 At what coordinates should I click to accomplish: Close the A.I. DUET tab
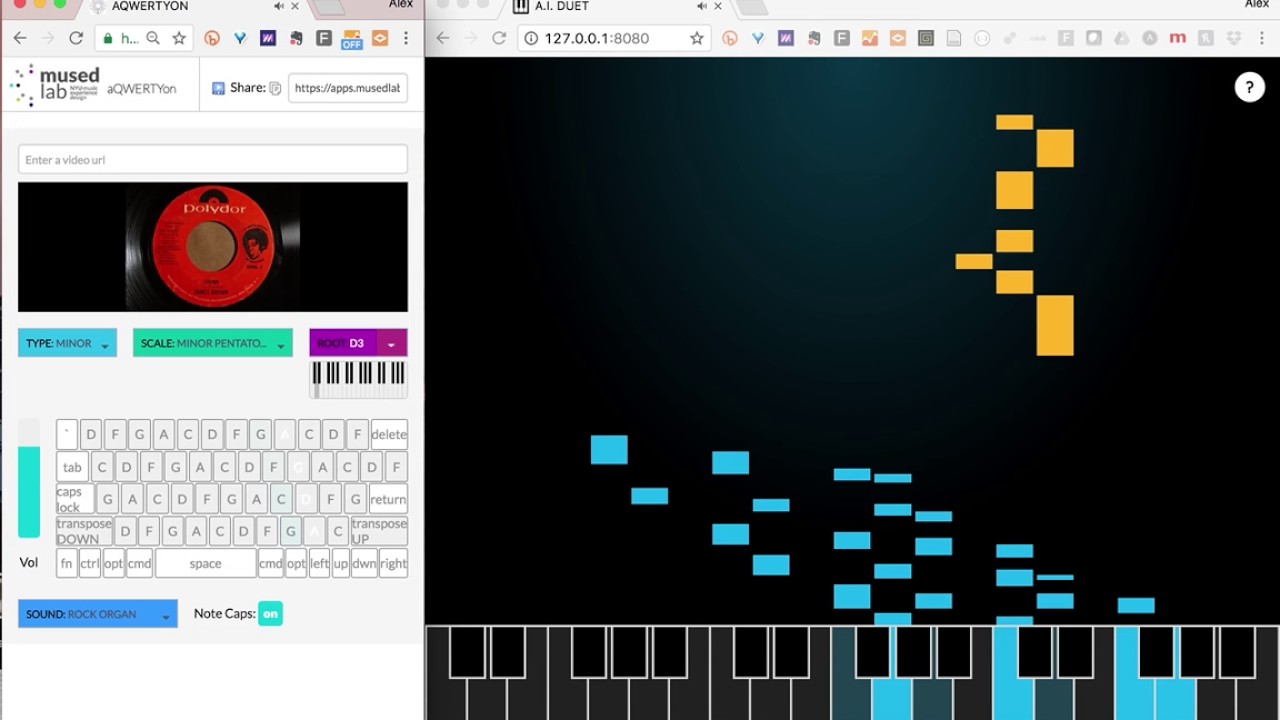[718, 6]
